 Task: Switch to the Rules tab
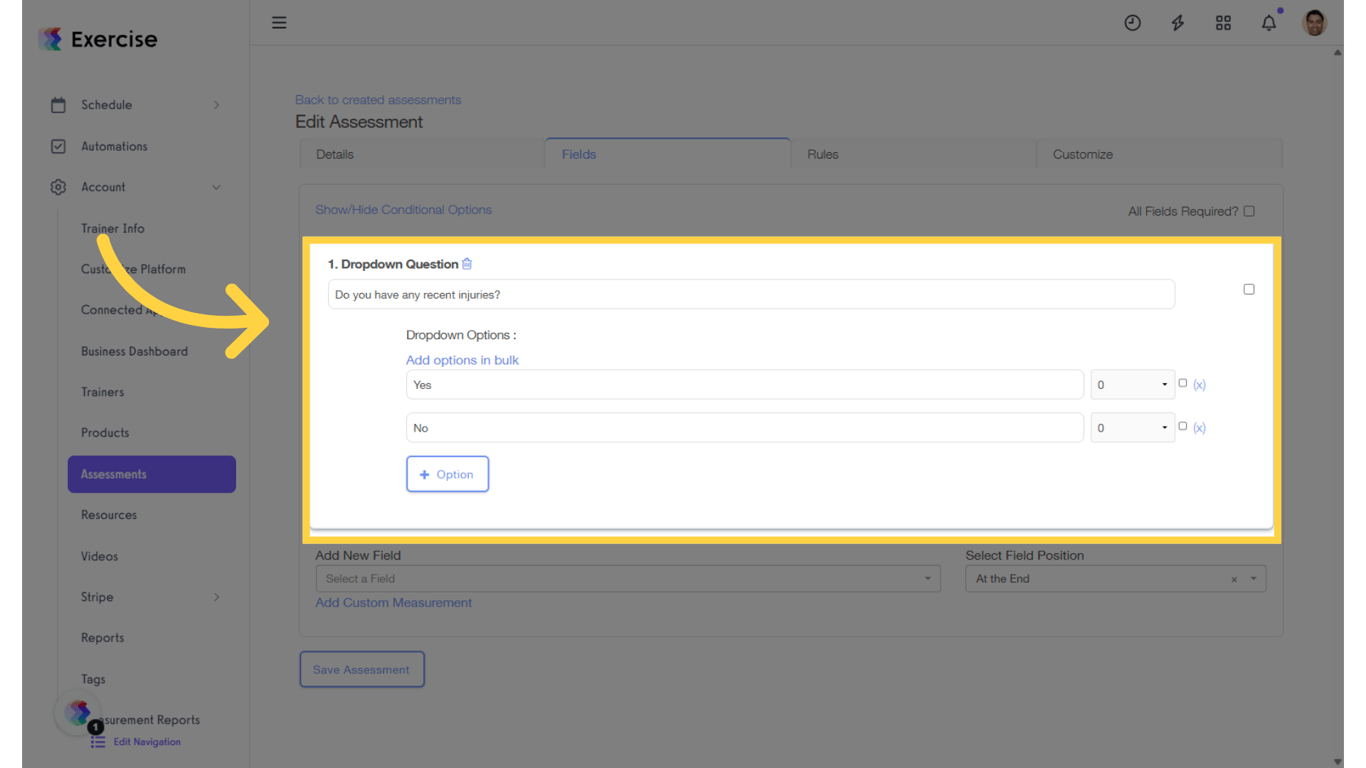pyautogui.click(x=822, y=154)
